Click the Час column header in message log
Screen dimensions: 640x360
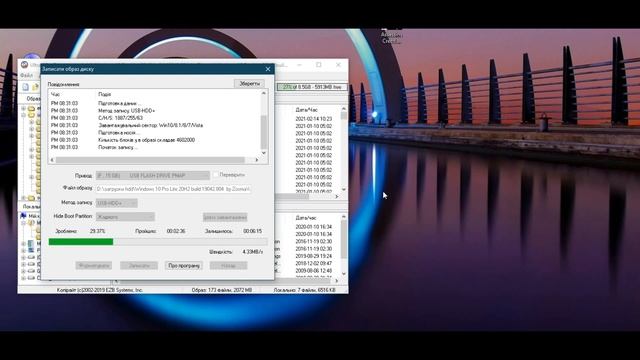coord(55,94)
